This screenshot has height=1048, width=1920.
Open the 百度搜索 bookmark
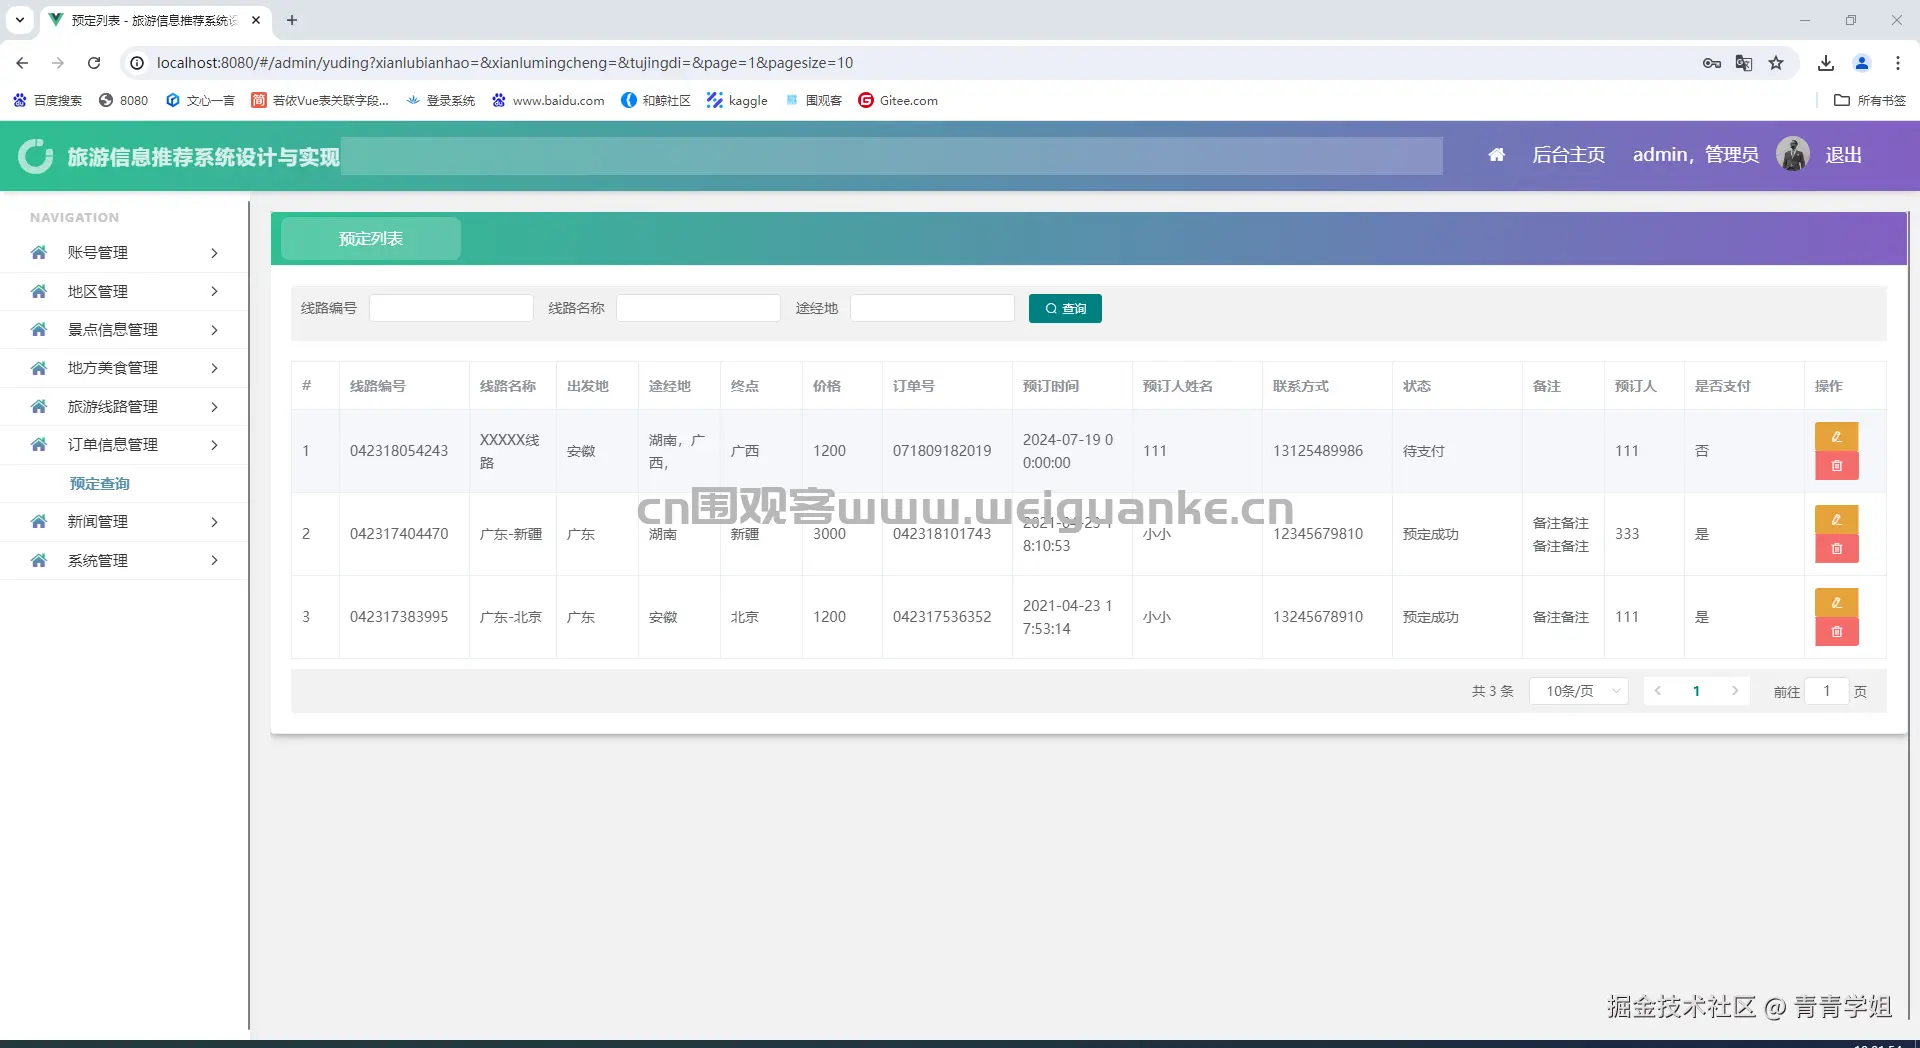47,100
